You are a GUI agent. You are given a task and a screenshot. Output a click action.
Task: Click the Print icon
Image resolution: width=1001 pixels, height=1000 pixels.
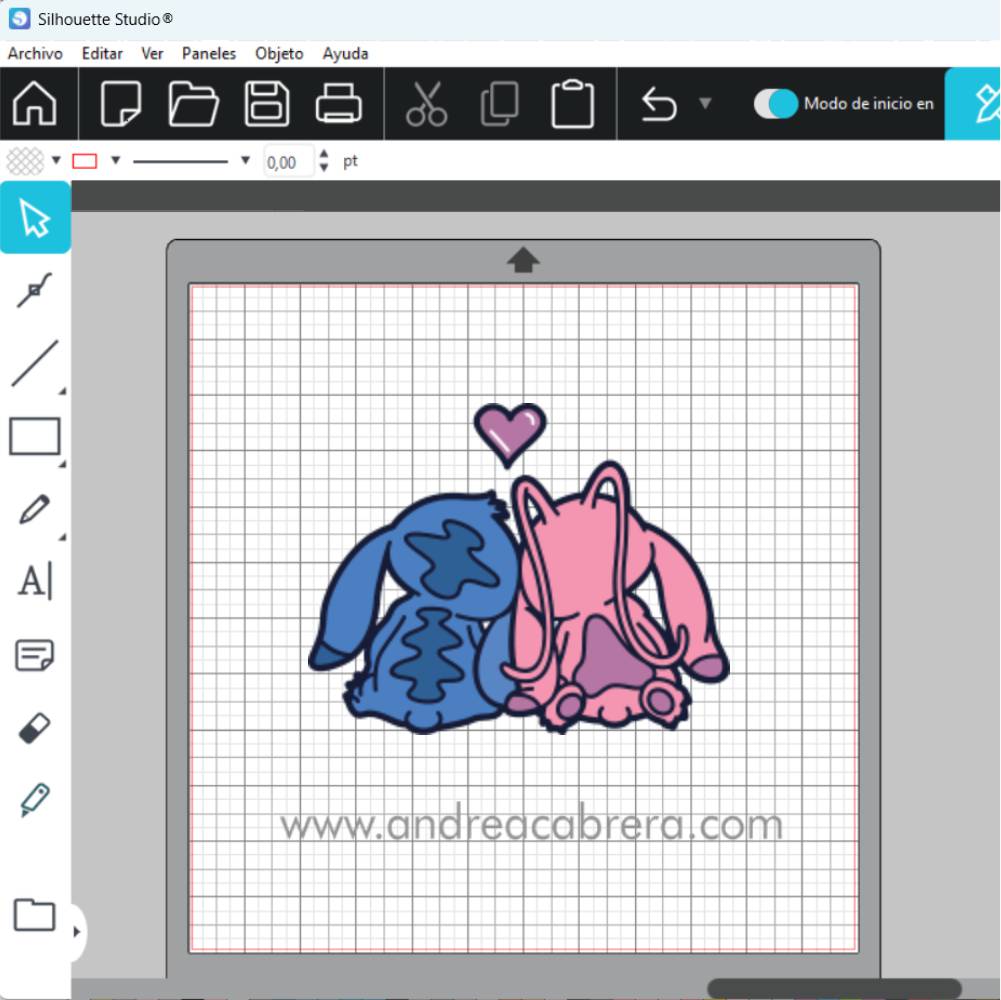point(339,104)
